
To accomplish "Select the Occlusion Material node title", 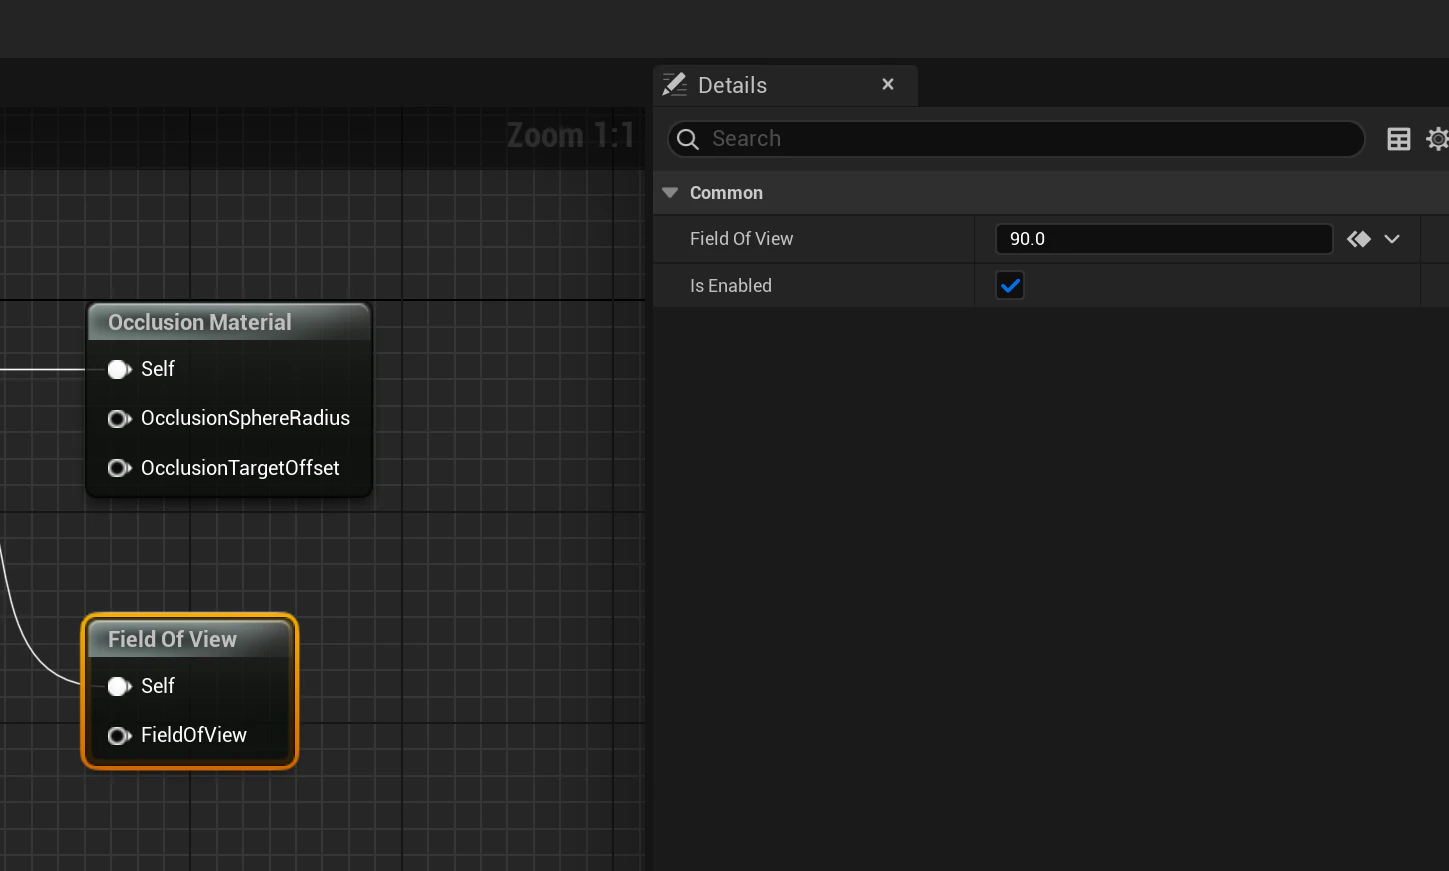I will coord(200,322).
